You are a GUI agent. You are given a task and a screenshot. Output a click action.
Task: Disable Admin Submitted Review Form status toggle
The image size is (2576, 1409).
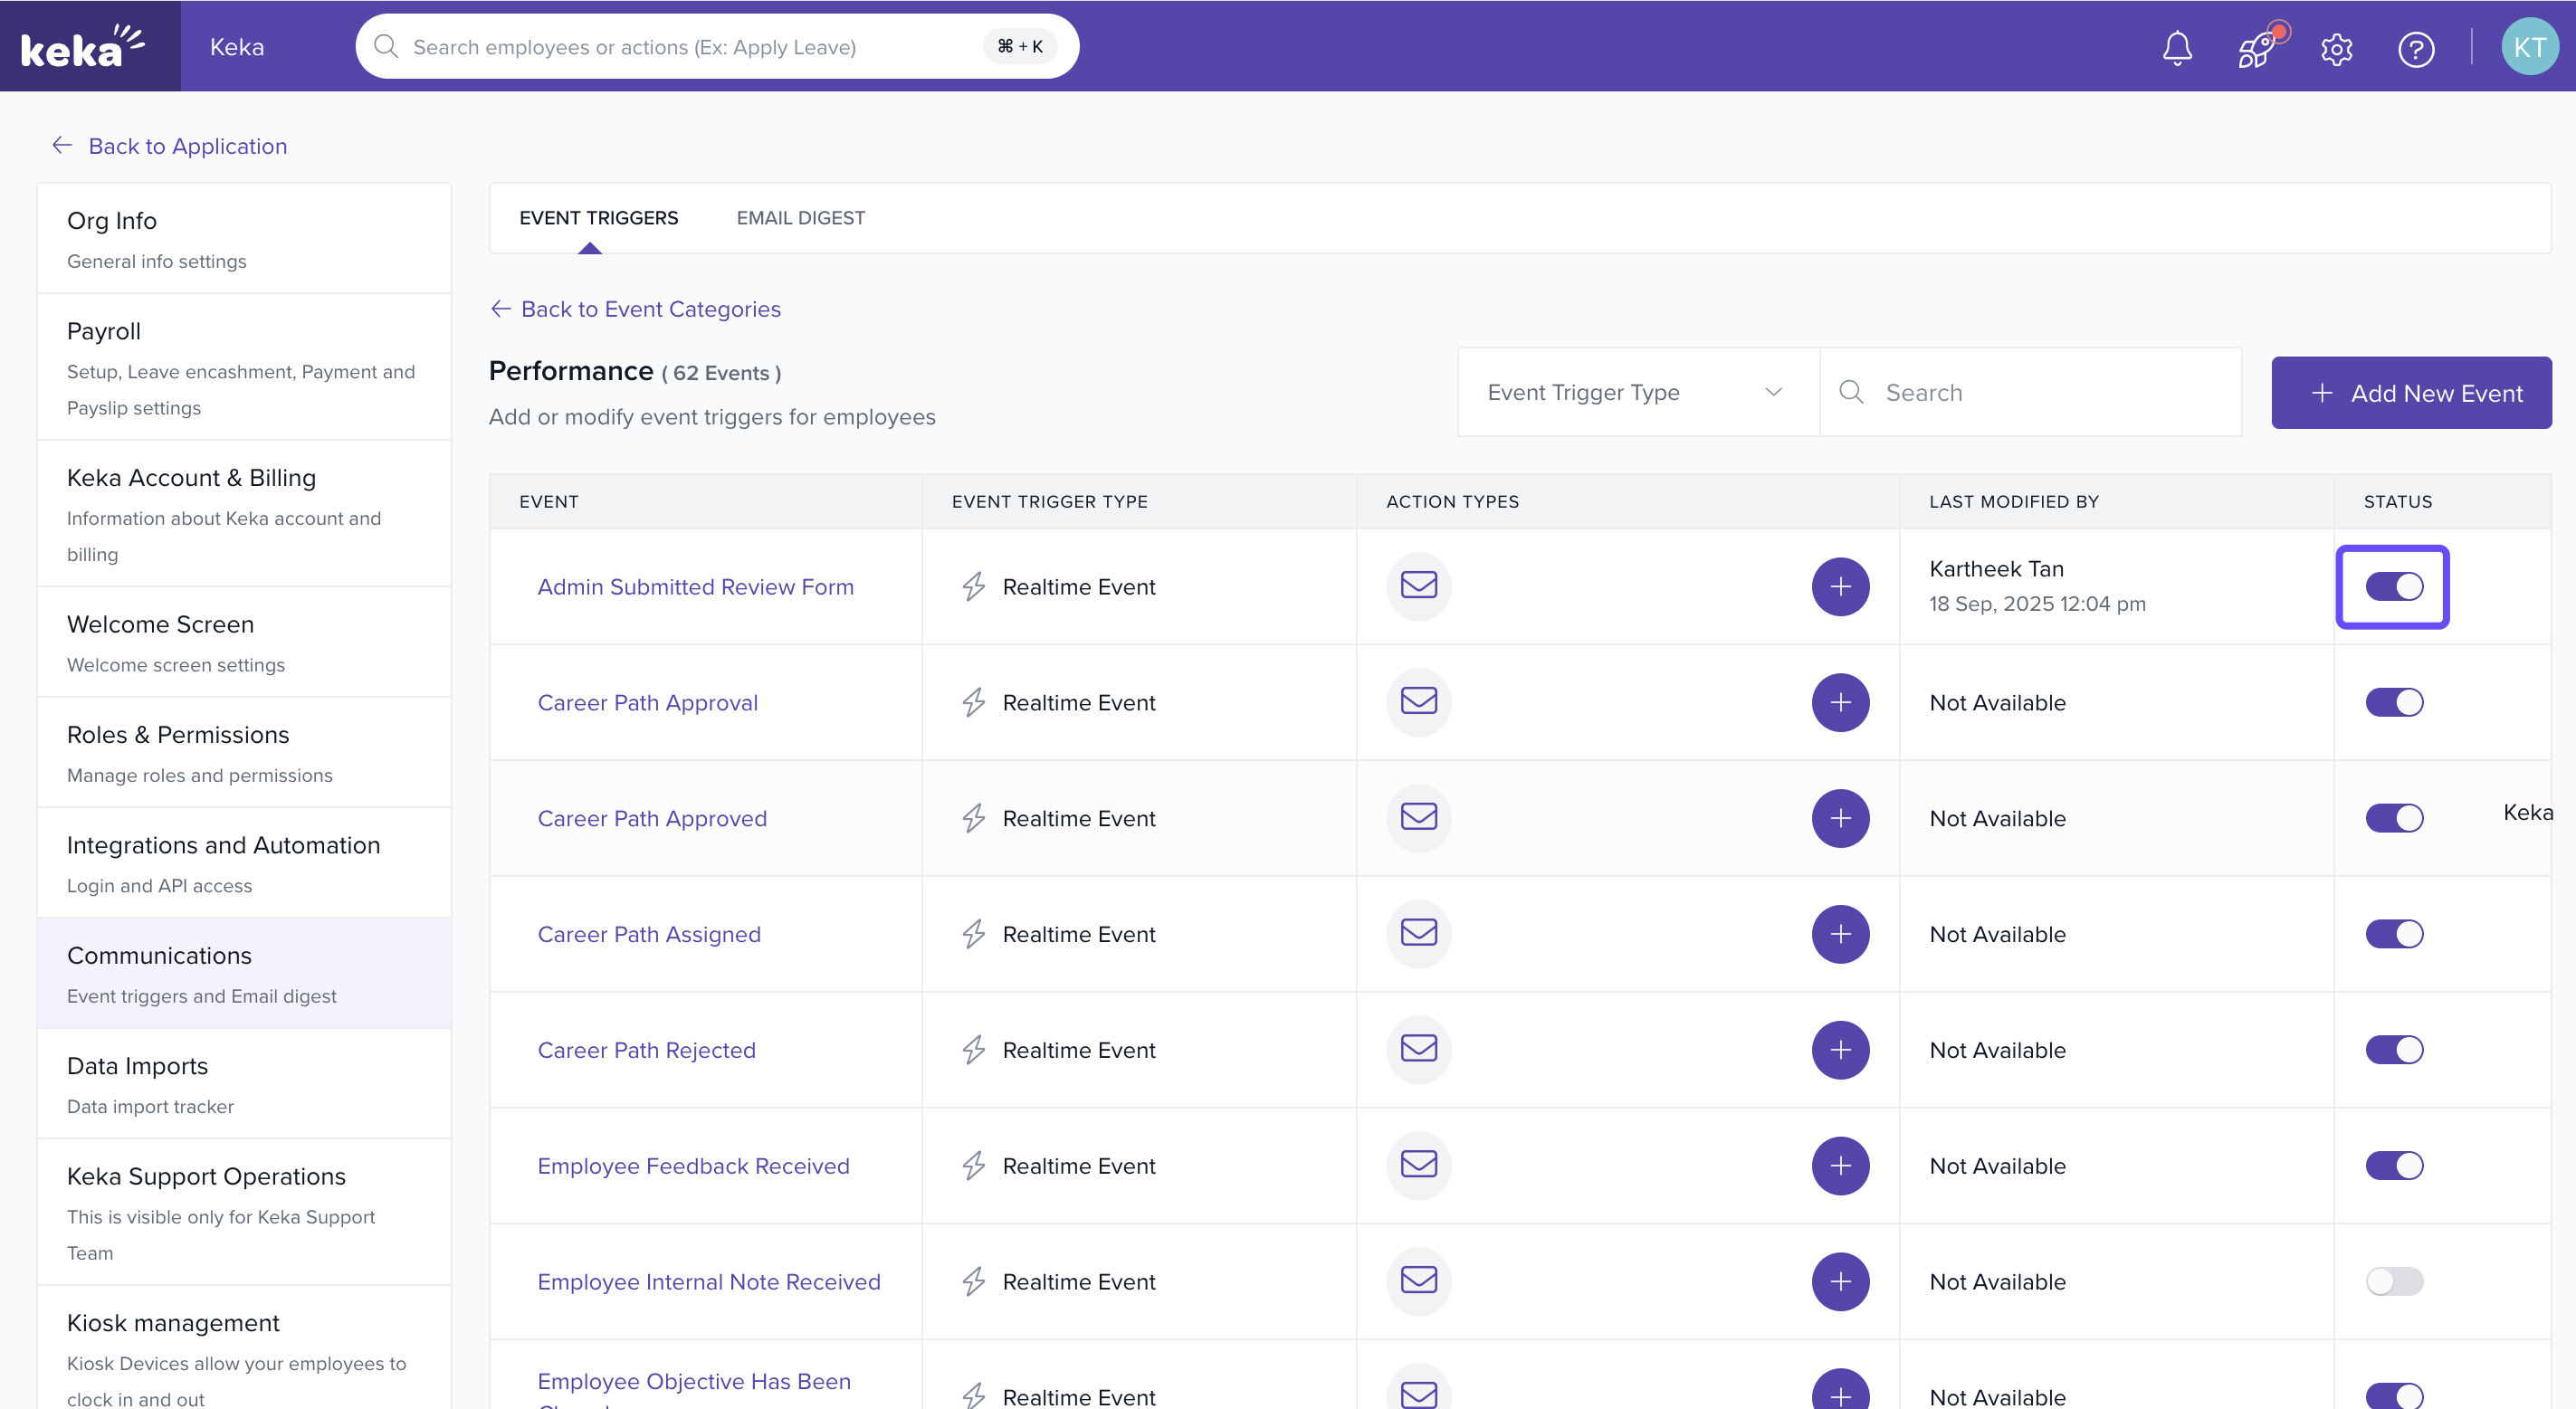pos(2394,586)
